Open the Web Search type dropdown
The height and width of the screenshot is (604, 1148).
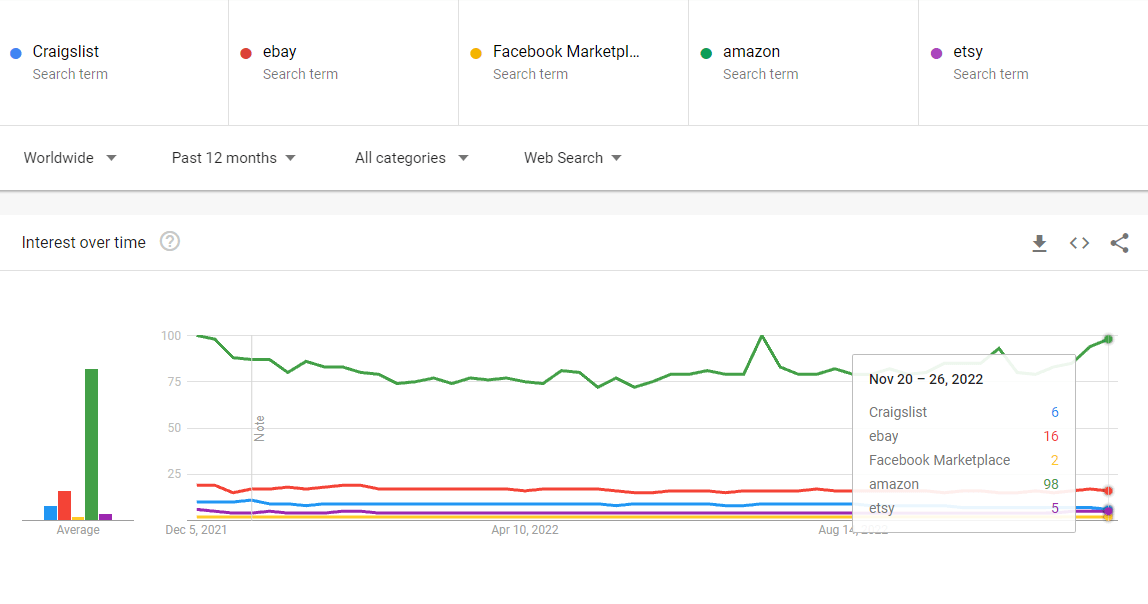(x=573, y=158)
